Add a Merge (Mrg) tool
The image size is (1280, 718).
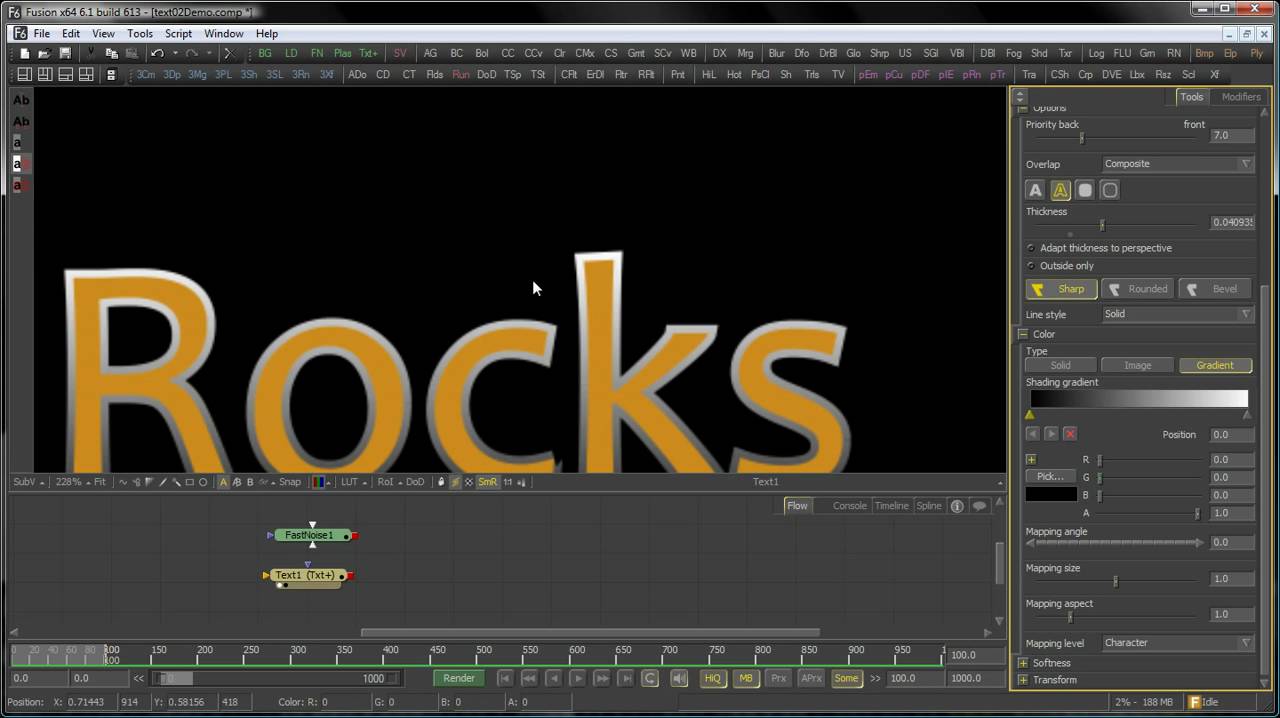point(745,53)
